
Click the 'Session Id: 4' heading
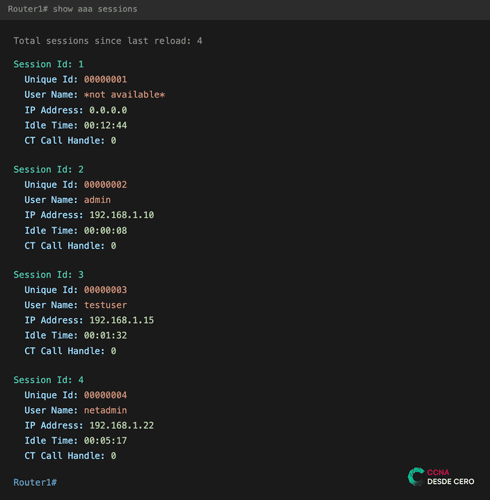click(48, 380)
